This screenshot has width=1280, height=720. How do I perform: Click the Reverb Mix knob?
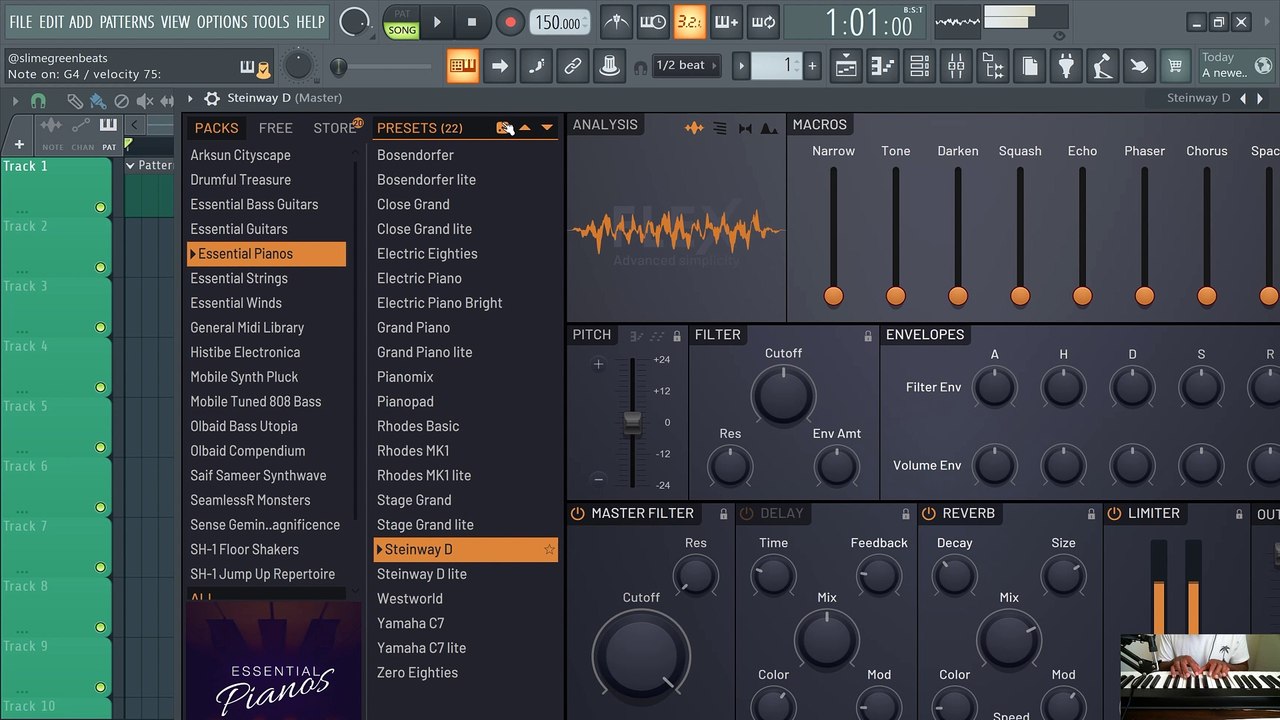(x=1009, y=640)
